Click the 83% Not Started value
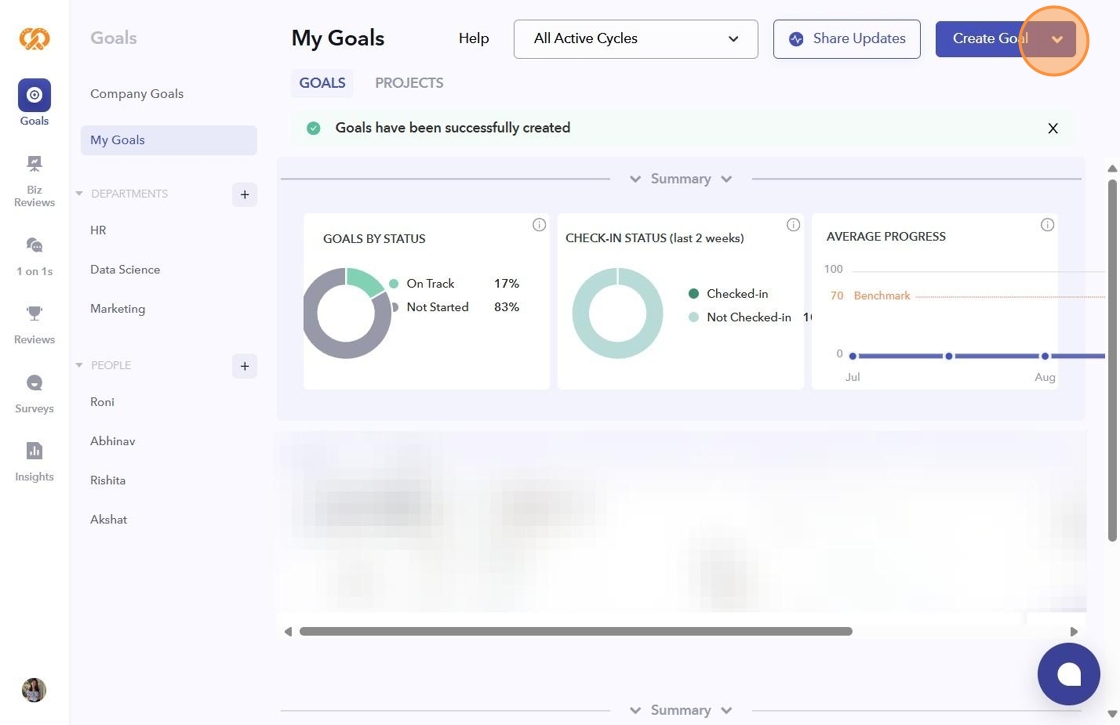 506,307
